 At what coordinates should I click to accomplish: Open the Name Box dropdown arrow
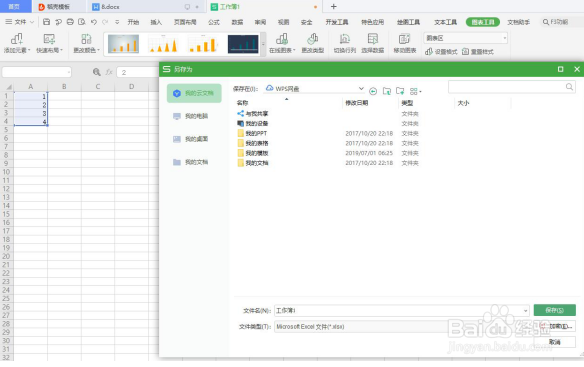click(x=69, y=72)
